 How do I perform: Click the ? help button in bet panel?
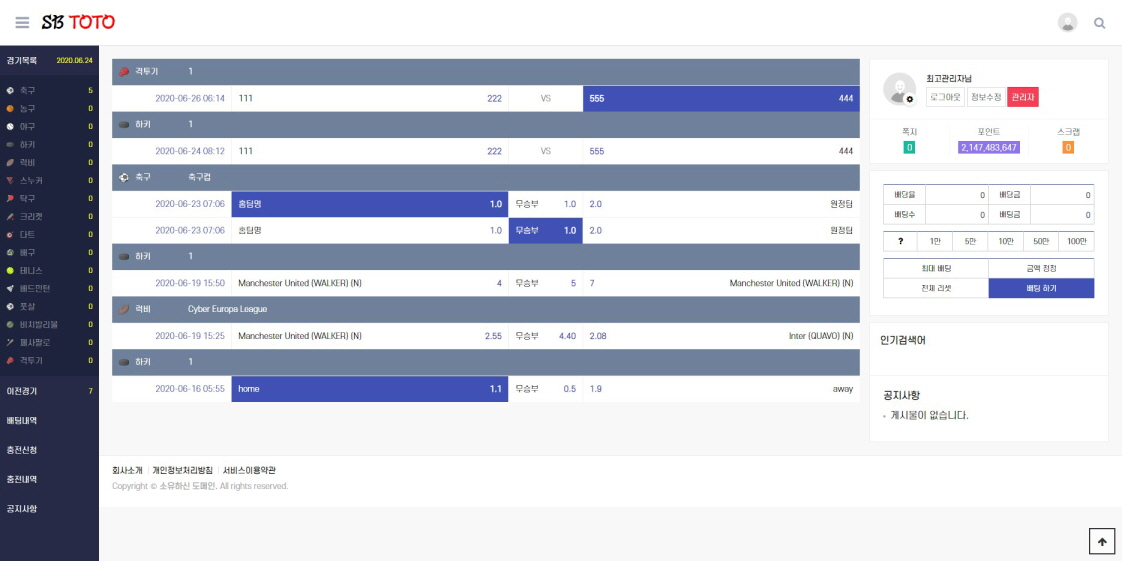[901, 242]
